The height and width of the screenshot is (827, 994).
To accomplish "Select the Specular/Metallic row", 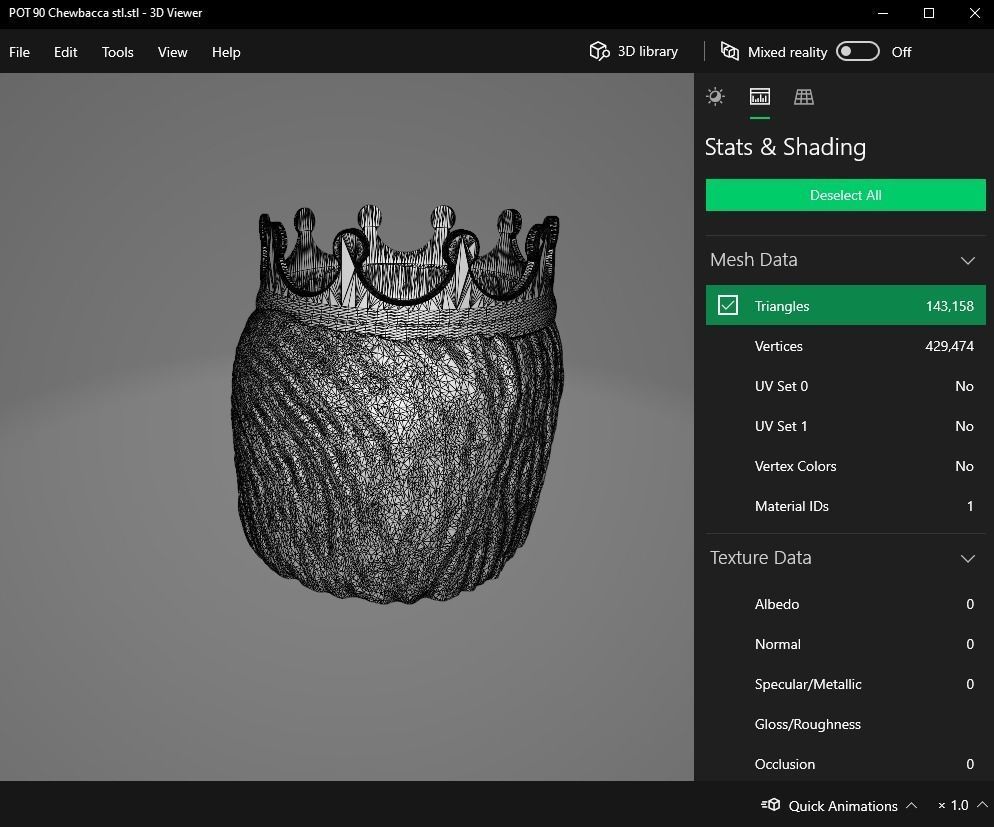I will pyautogui.click(x=846, y=684).
